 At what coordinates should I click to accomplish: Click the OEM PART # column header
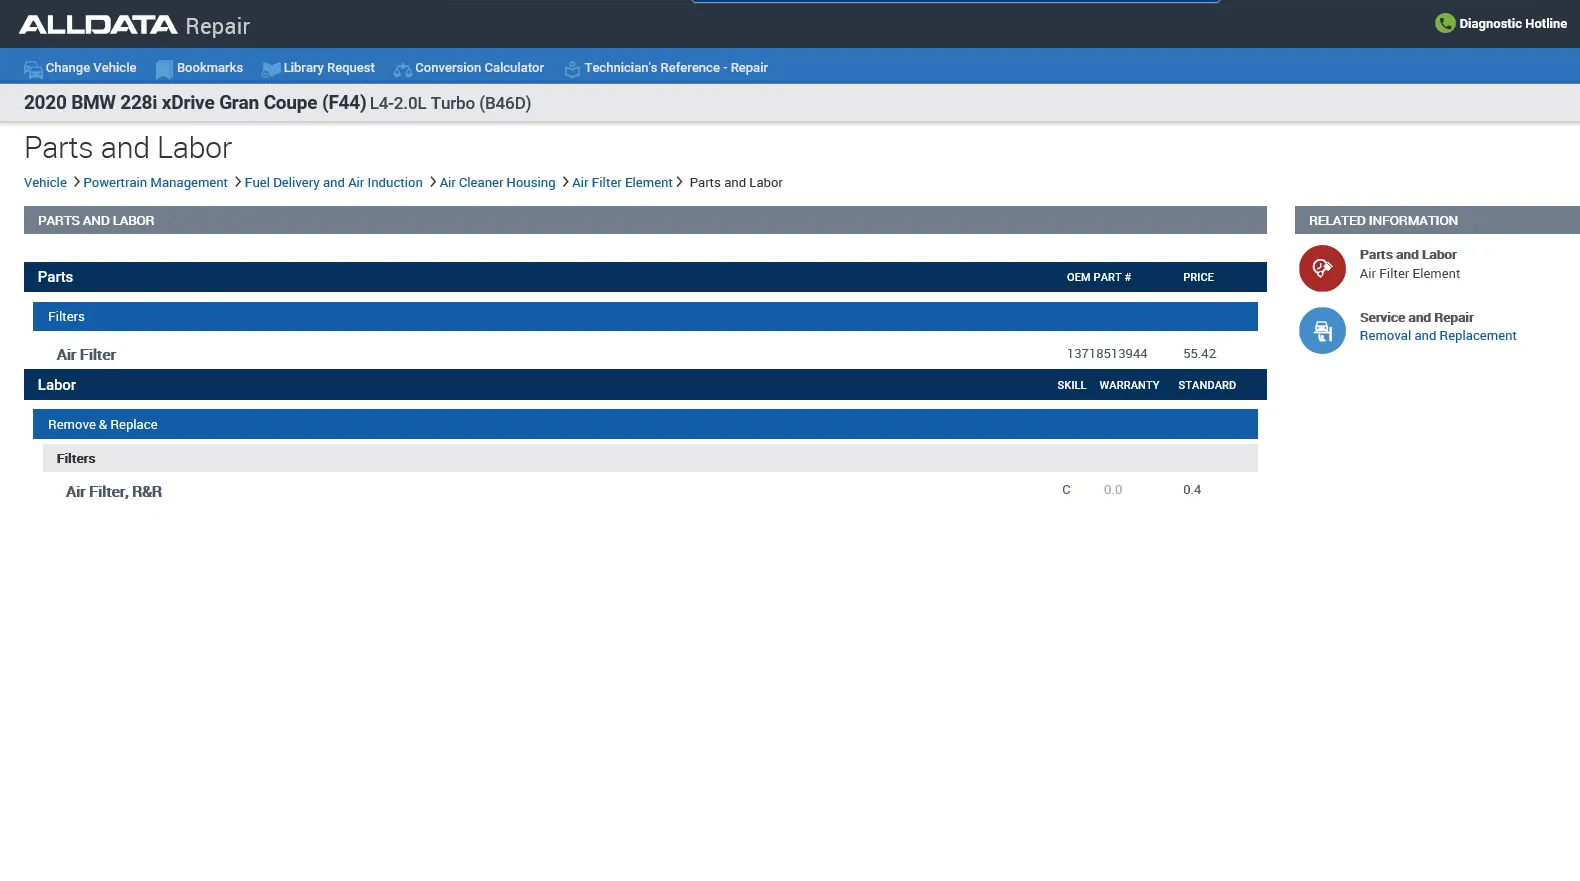pos(1098,277)
